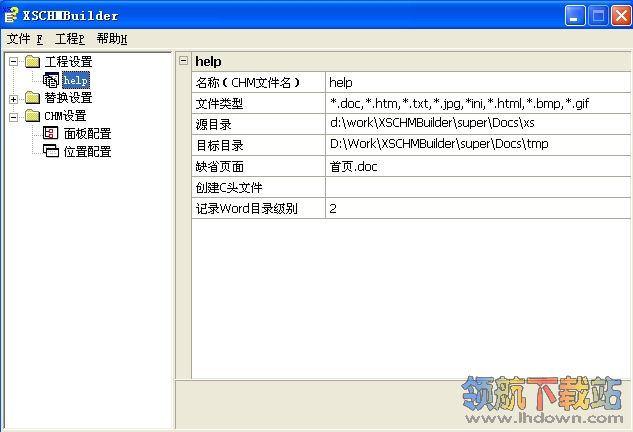Edit the 源目录 path value

pos(478,124)
